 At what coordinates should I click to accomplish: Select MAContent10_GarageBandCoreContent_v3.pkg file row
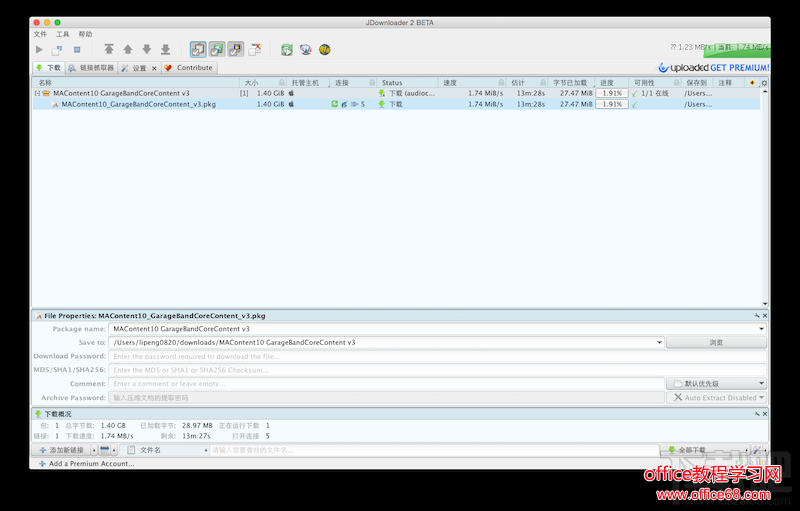[x=396, y=104]
